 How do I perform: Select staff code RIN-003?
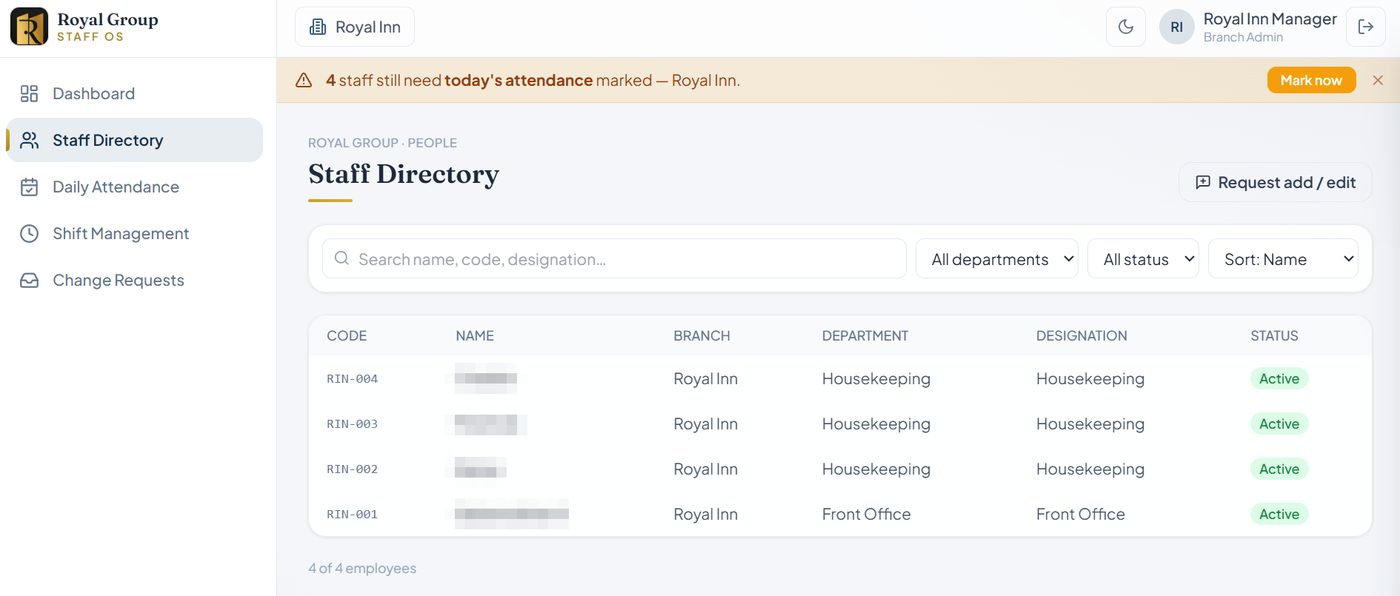click(x=352, y=424)
